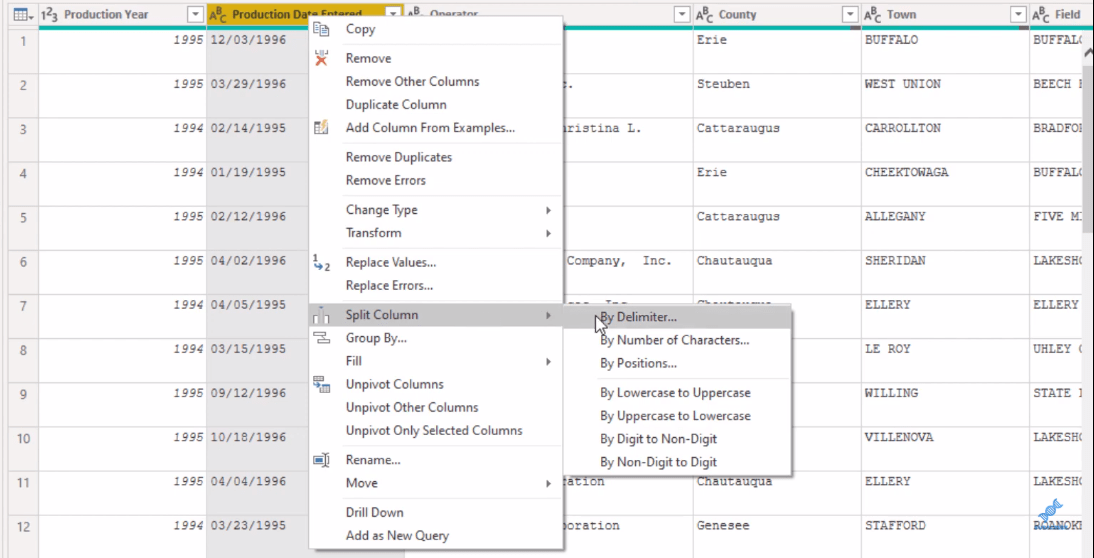Select By Positions split option
1094x558 pixels.
point(677,363)
